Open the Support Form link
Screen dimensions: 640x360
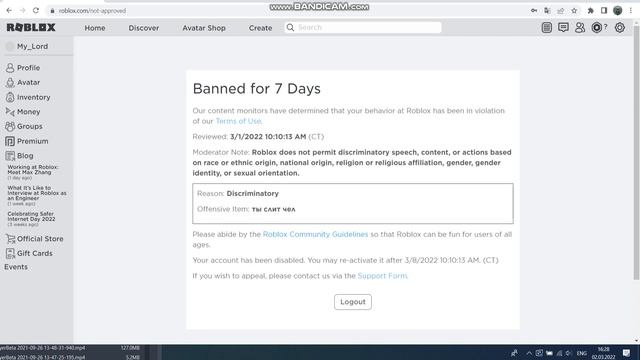(382, 276)
